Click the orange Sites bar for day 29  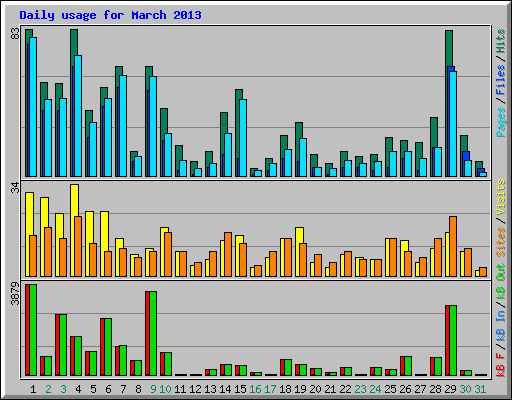[x=453, y=246]
